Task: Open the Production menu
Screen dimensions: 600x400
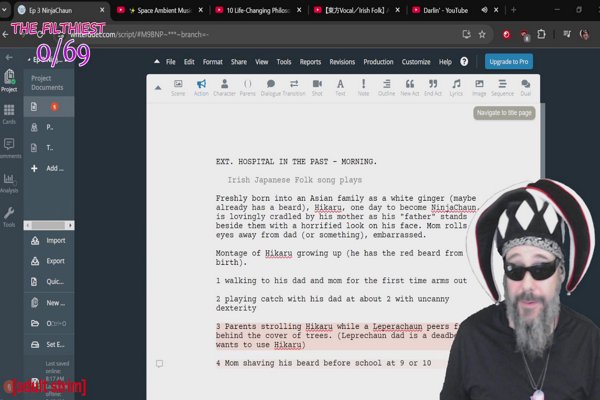Action: [x=378, y=62]
